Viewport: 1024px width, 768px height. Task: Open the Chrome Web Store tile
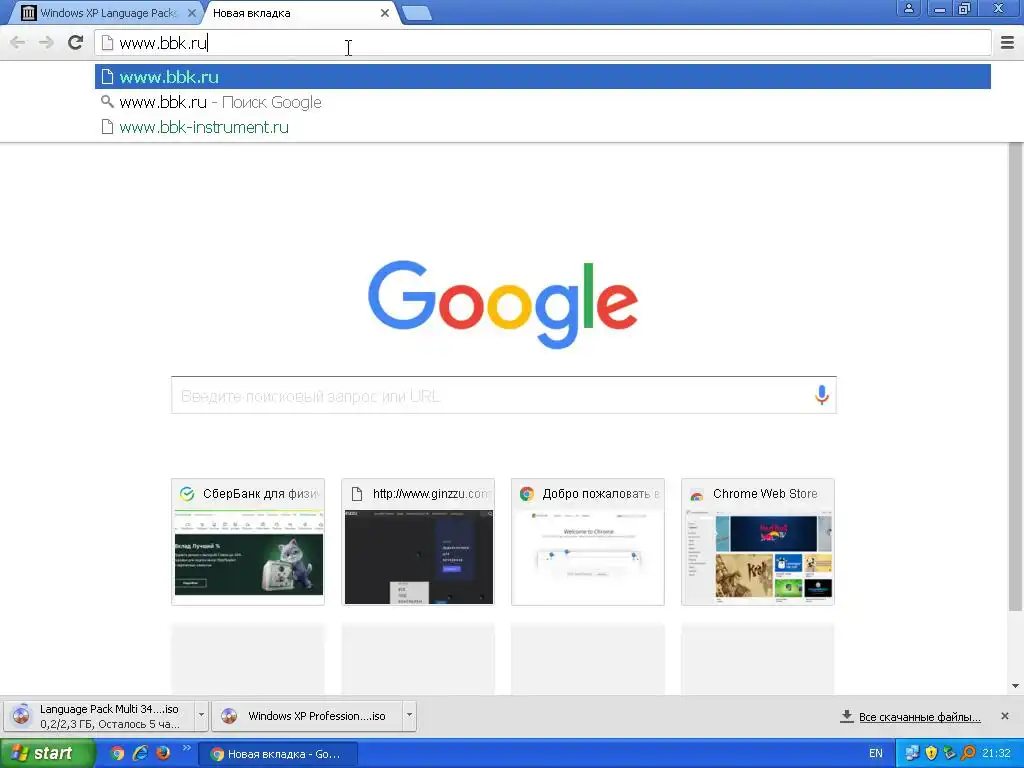(x=758, y=542)
